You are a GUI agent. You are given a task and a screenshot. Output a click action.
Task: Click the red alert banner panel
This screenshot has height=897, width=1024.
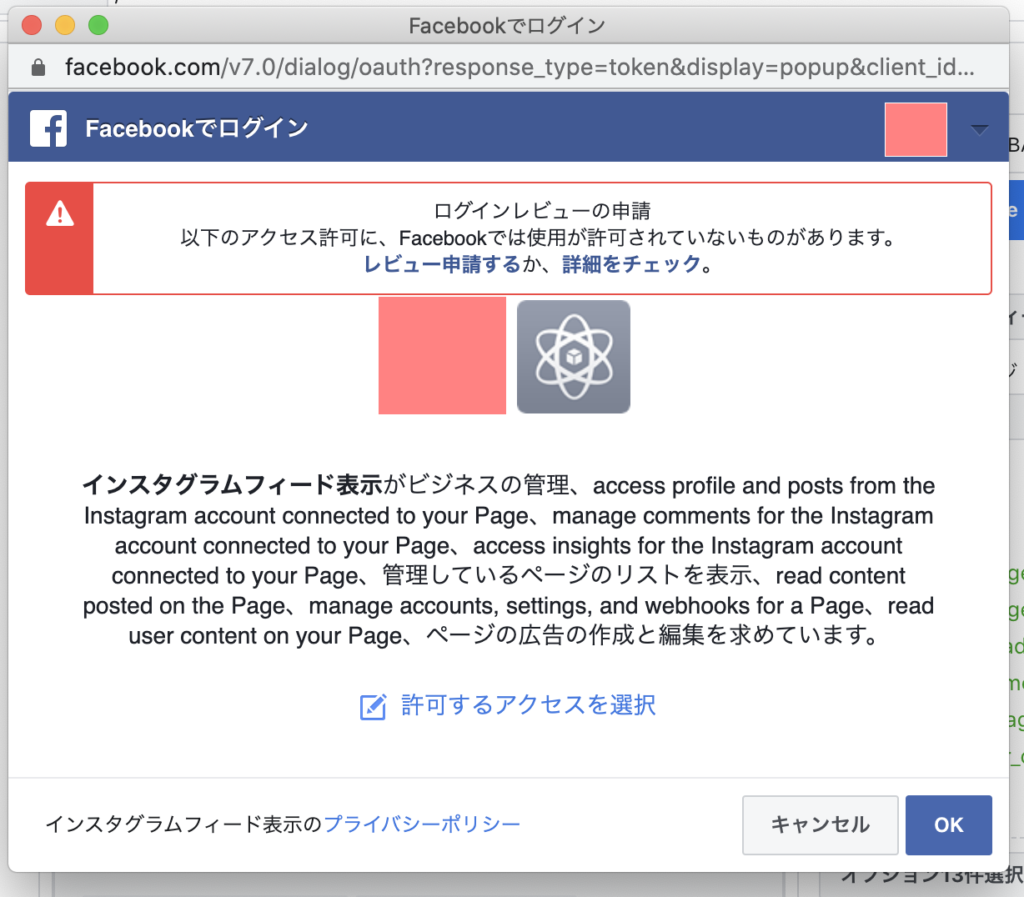(512, 238)
